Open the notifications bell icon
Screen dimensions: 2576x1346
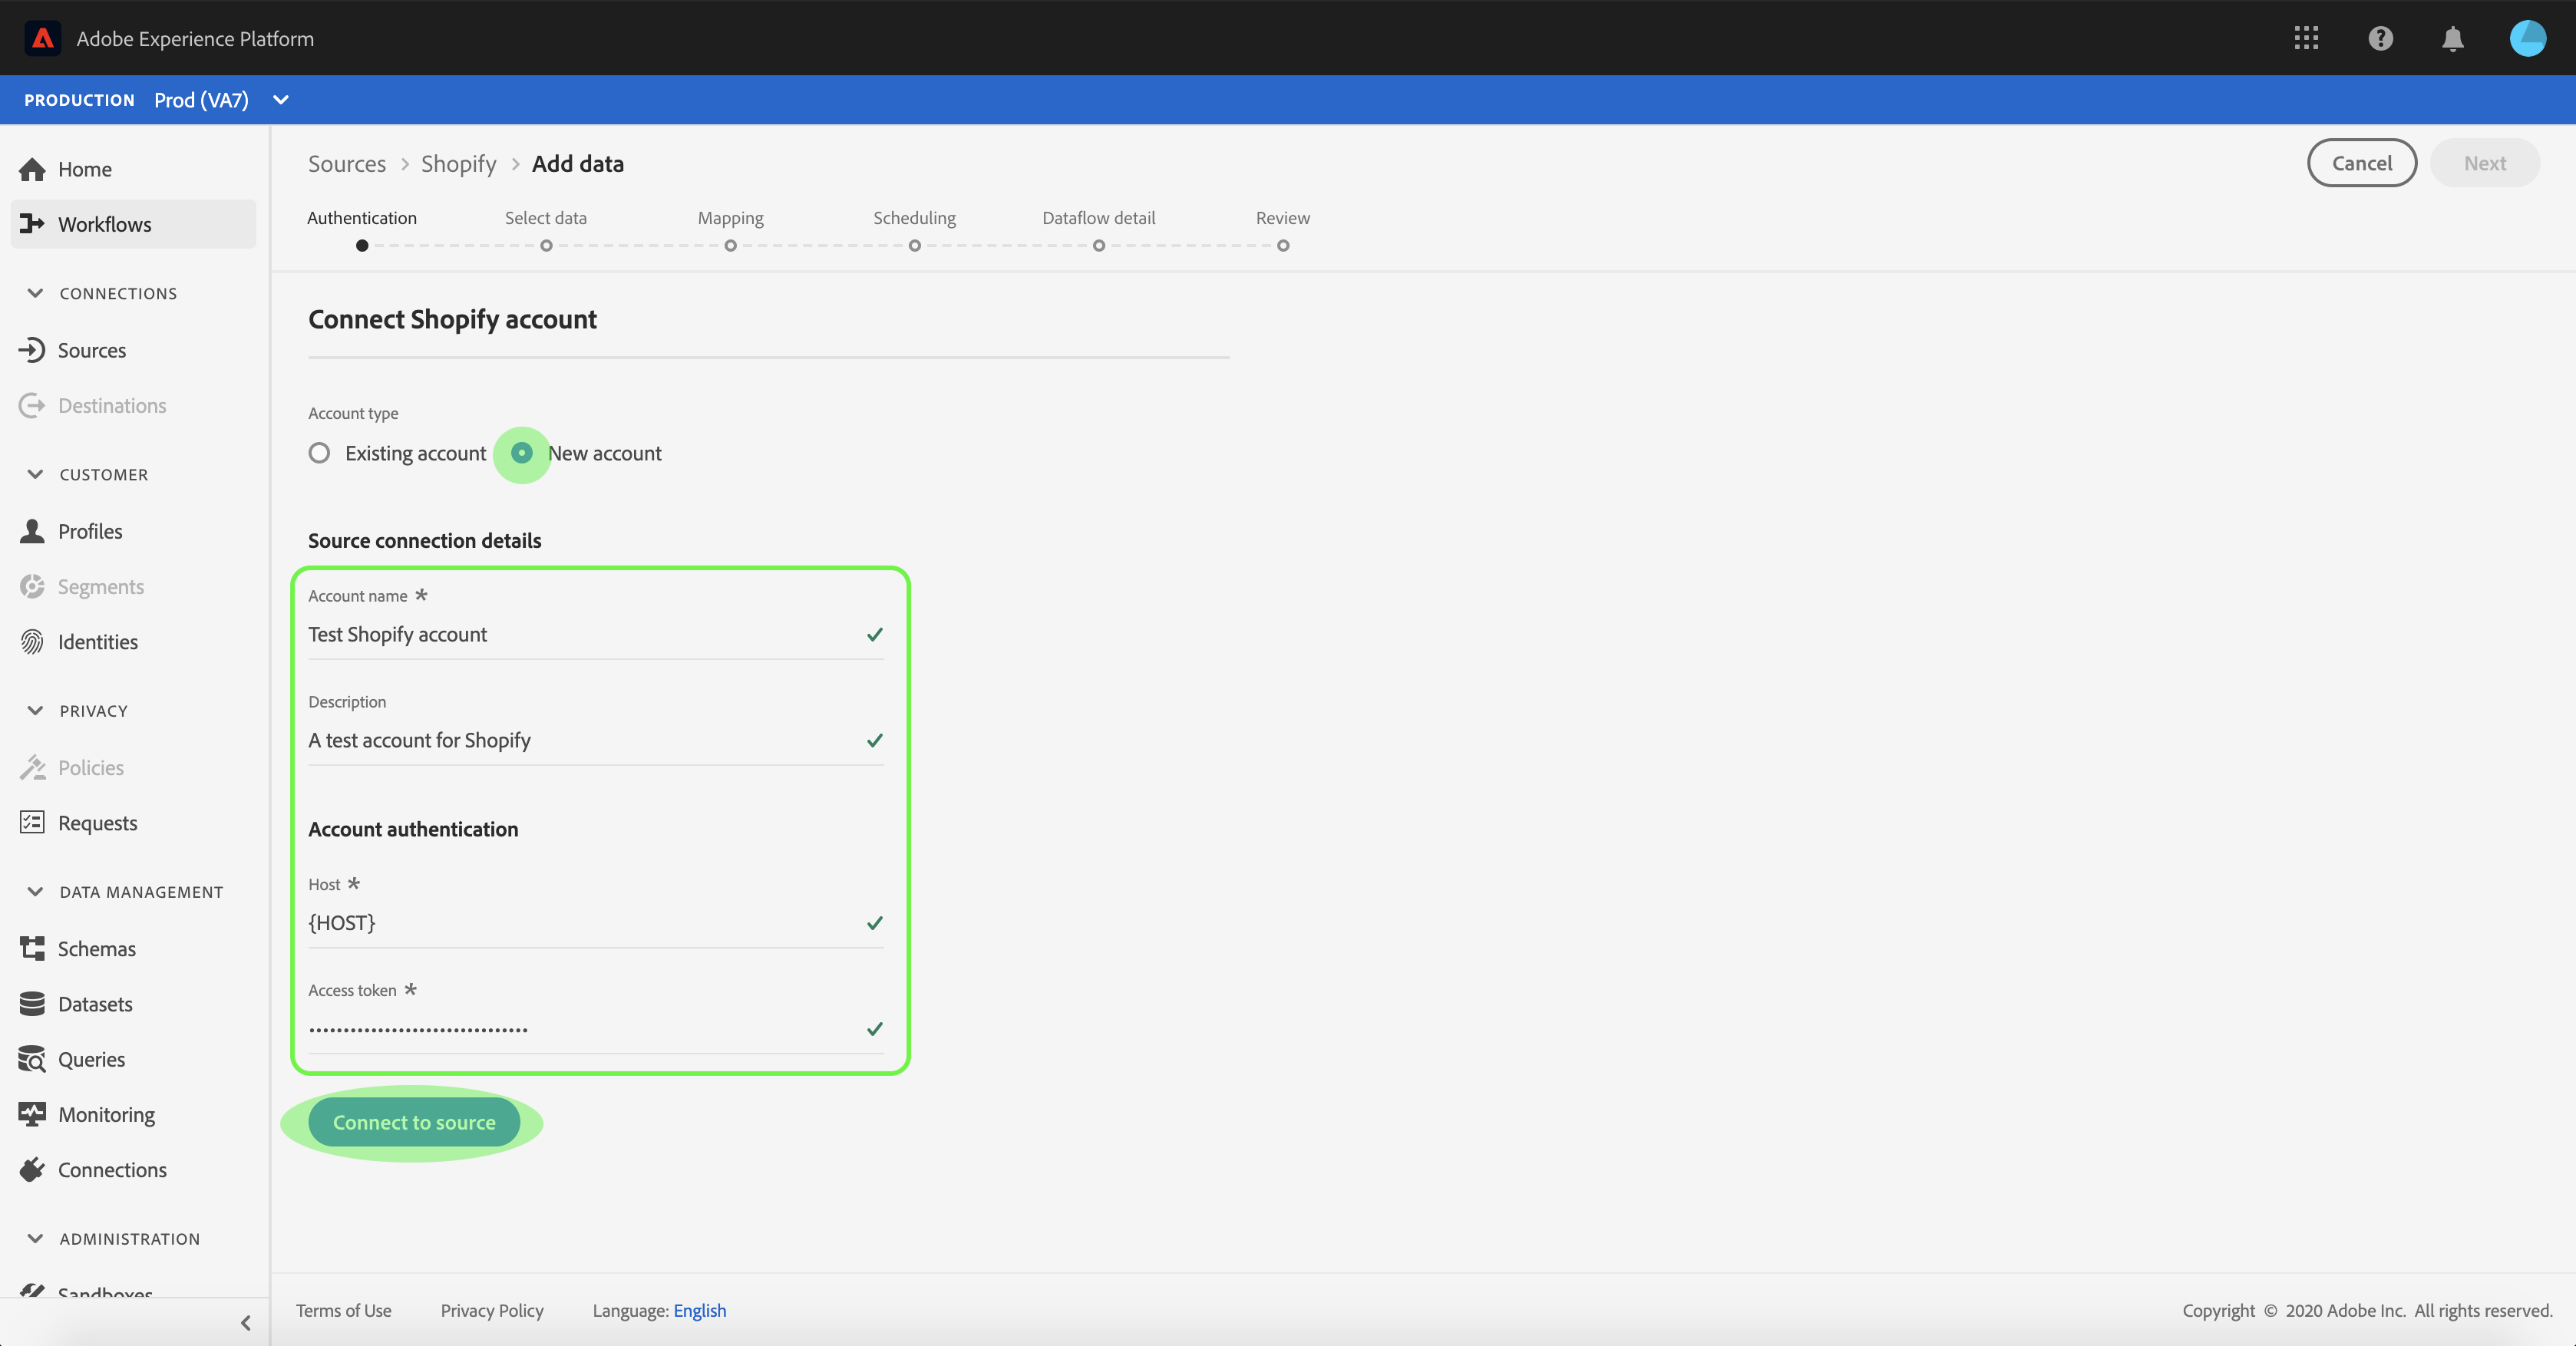tap(2452, 38)
